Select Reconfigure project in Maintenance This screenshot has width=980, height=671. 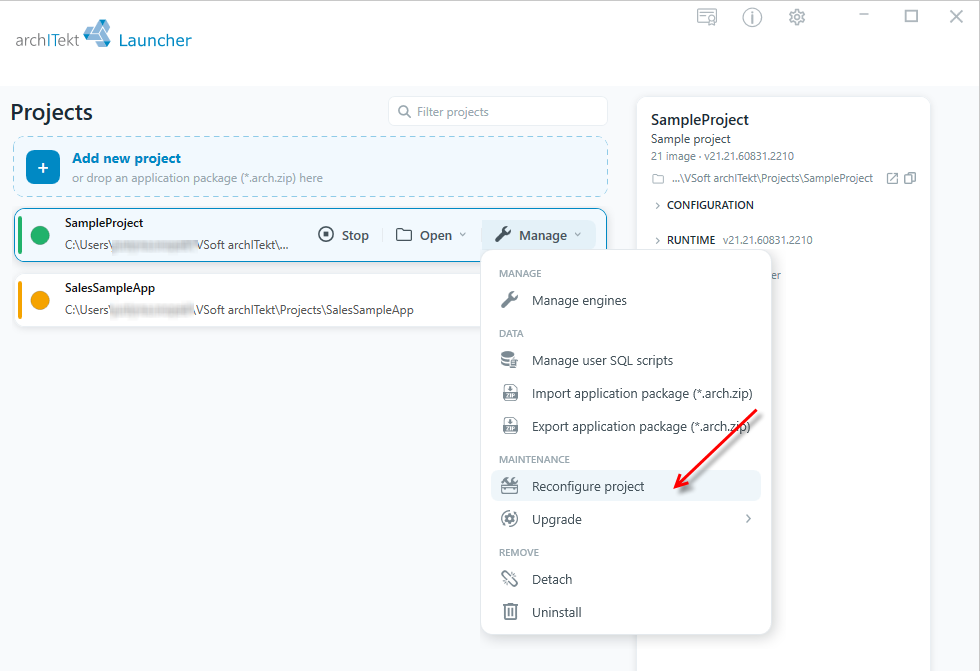pos(626,486)
